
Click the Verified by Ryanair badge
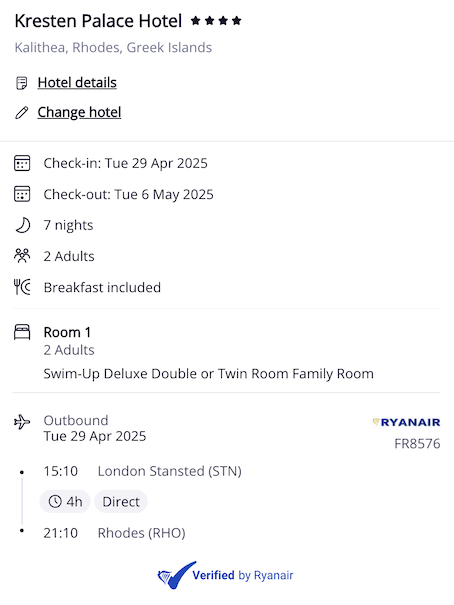tap(226, 575)
